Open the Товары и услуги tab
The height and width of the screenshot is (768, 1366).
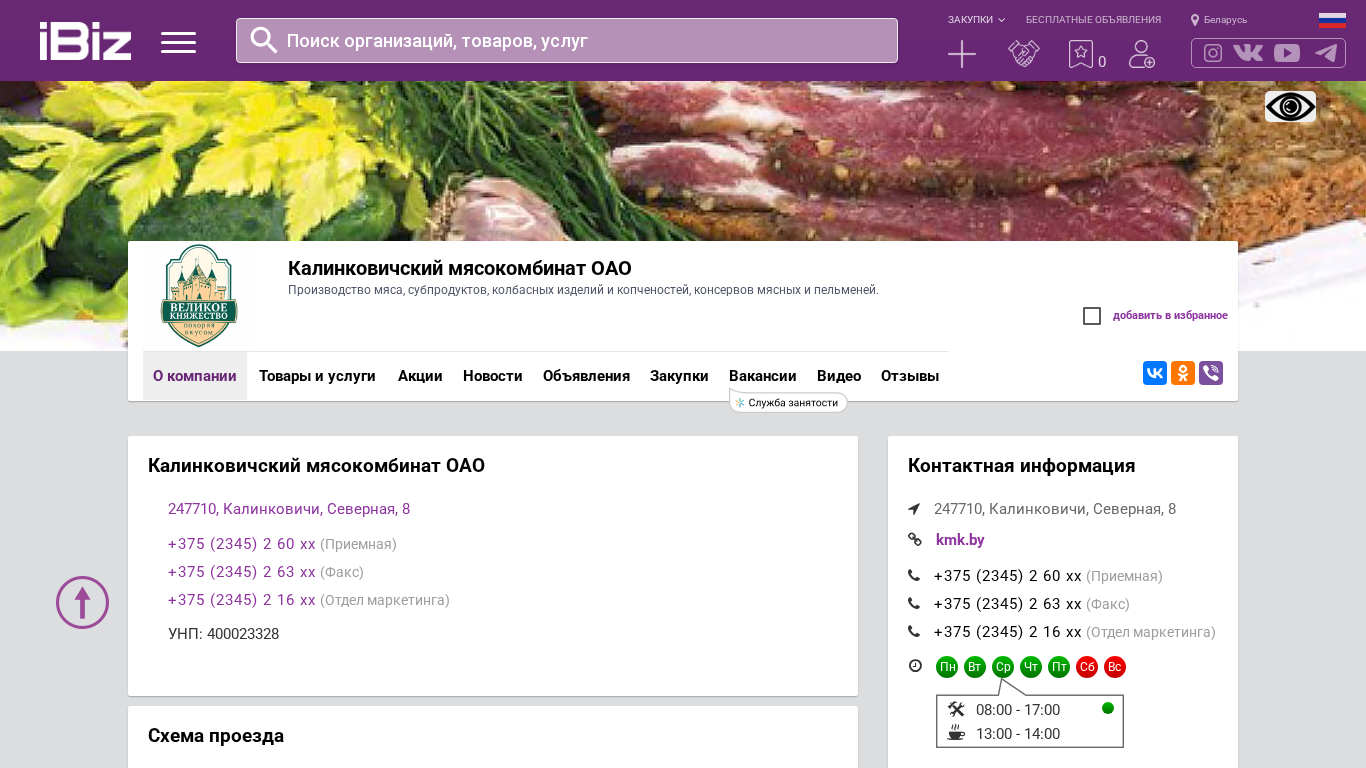click(x=317, y=376)
